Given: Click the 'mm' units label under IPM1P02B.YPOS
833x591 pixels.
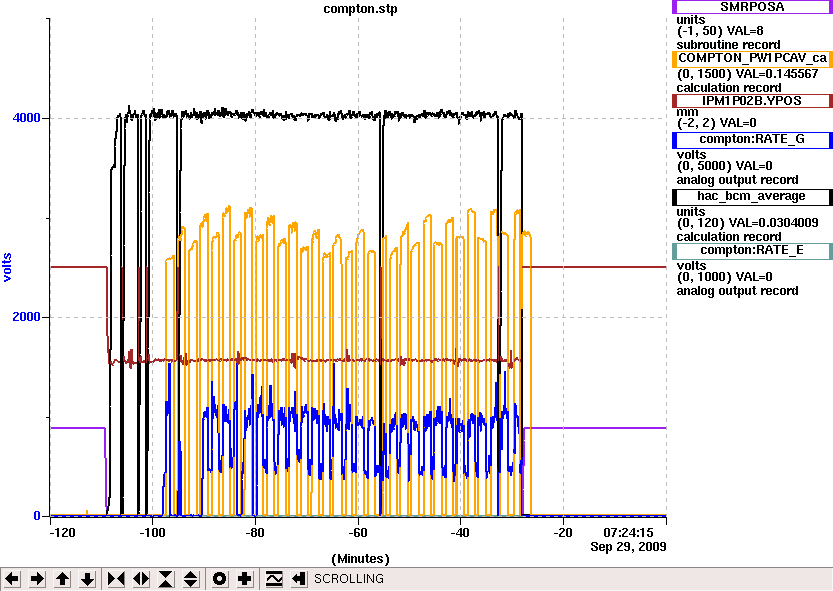Looking at the screenshot, I should coord(687,112).
